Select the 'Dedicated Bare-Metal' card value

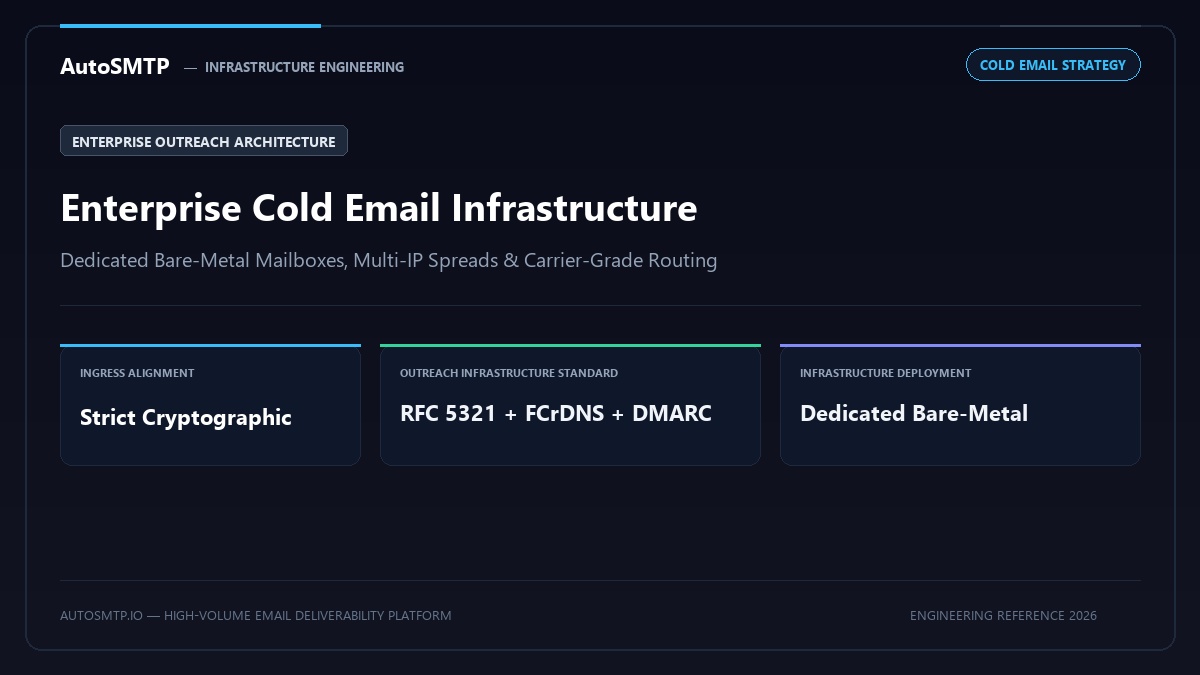[914, 414]
